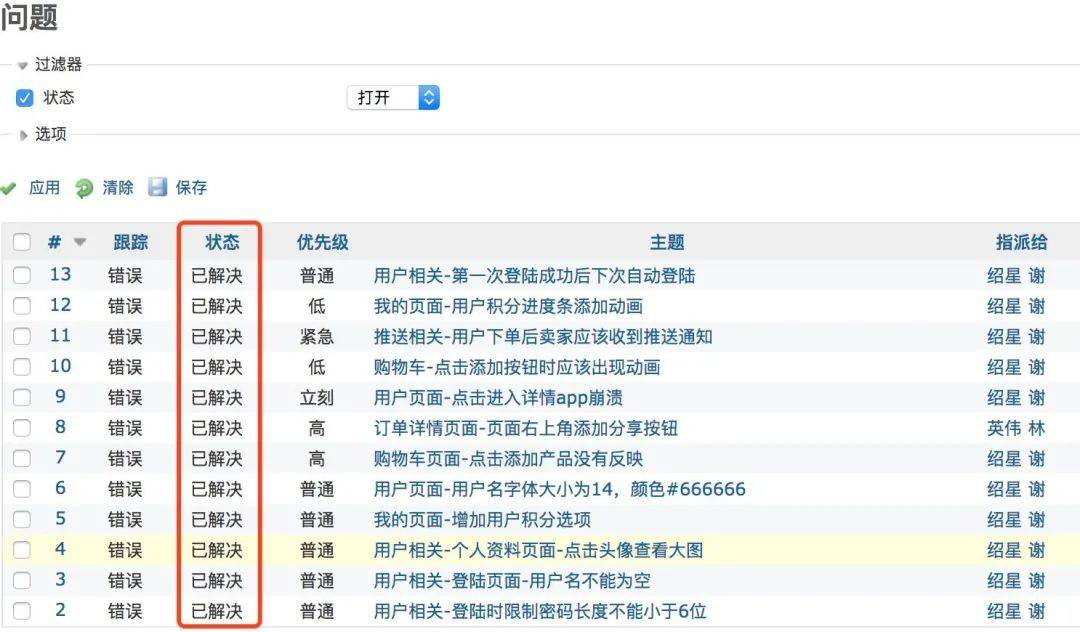Viewport: 1080px width, 632px height.
Task: Check the box for issue 13
Action: pos(22,275)
